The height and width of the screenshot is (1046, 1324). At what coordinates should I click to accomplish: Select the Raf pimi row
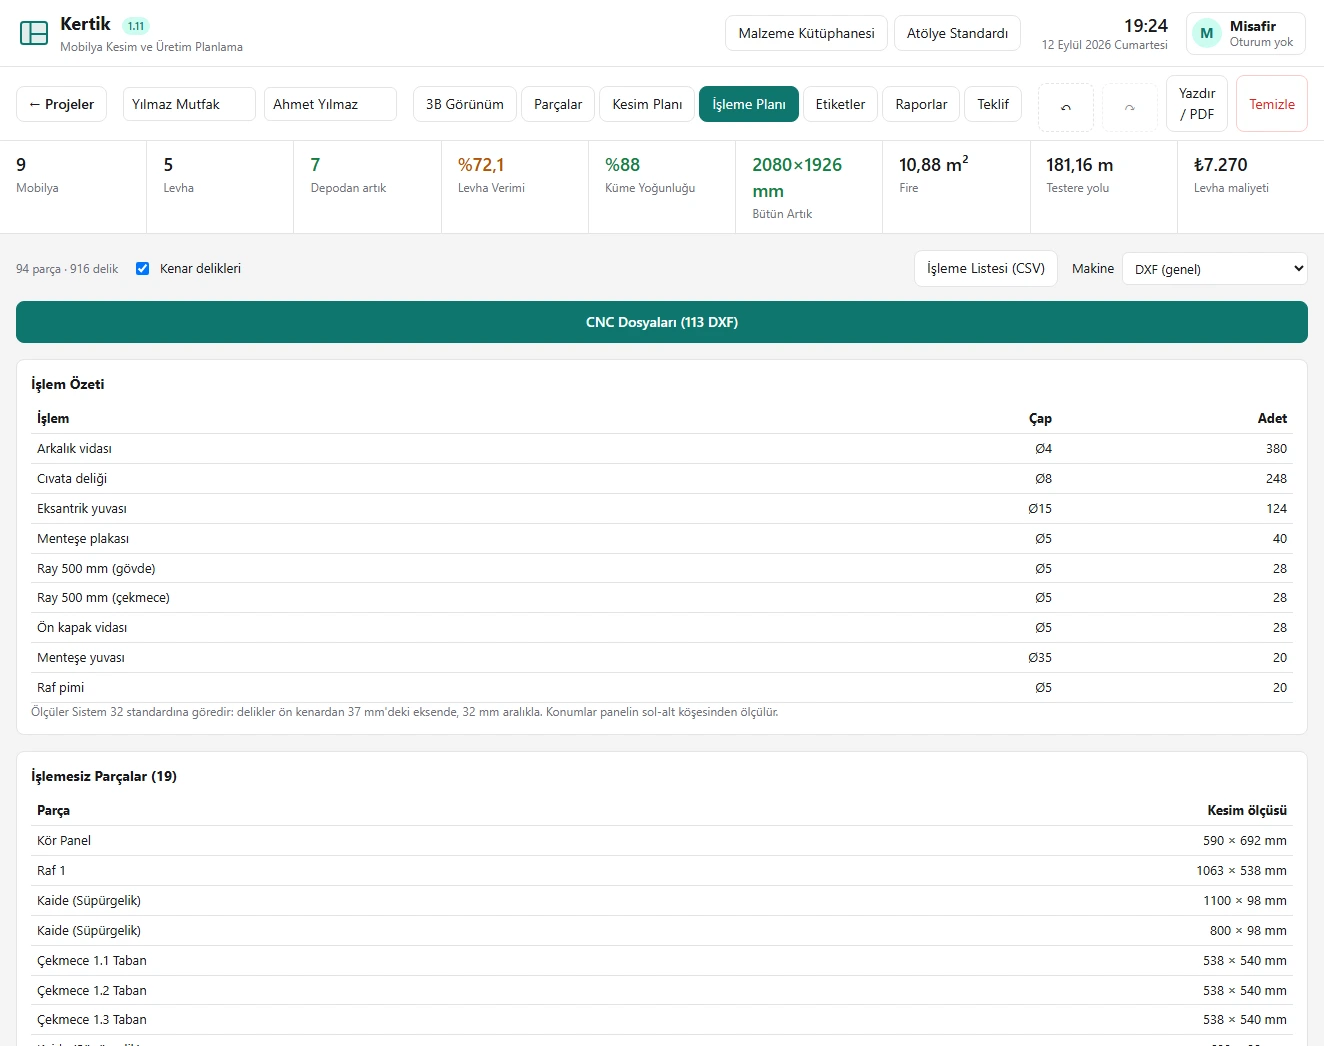click(x=662, y=688)
